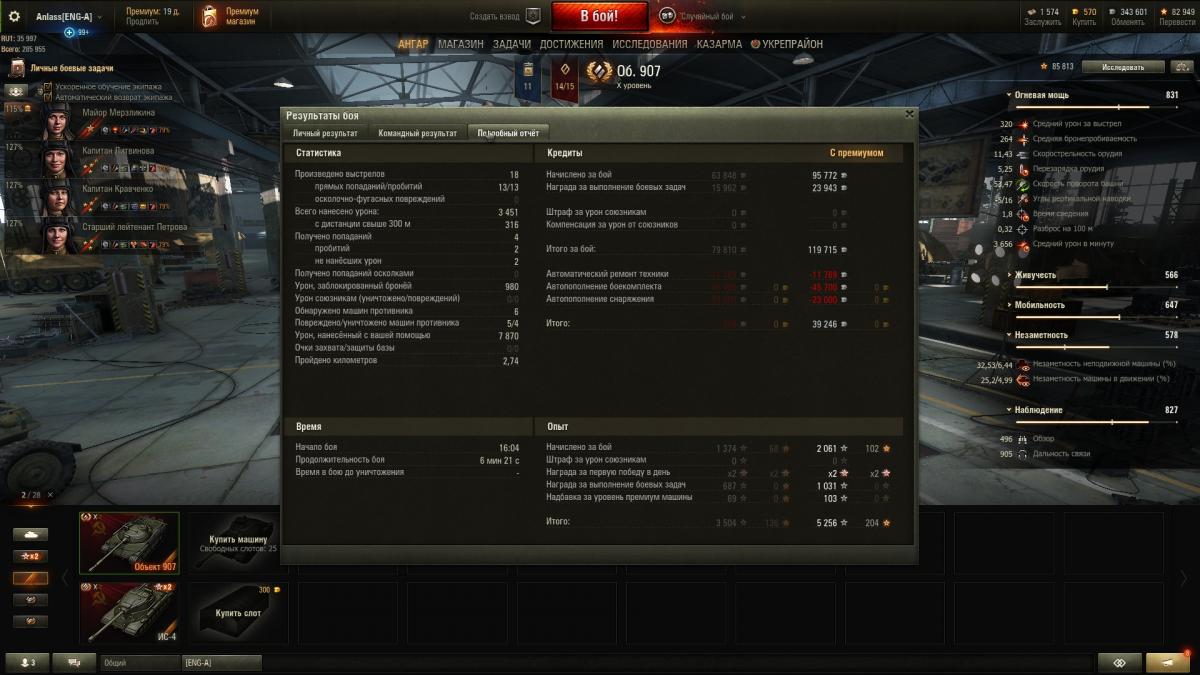Open the Premium shop icon

(209, 16)
